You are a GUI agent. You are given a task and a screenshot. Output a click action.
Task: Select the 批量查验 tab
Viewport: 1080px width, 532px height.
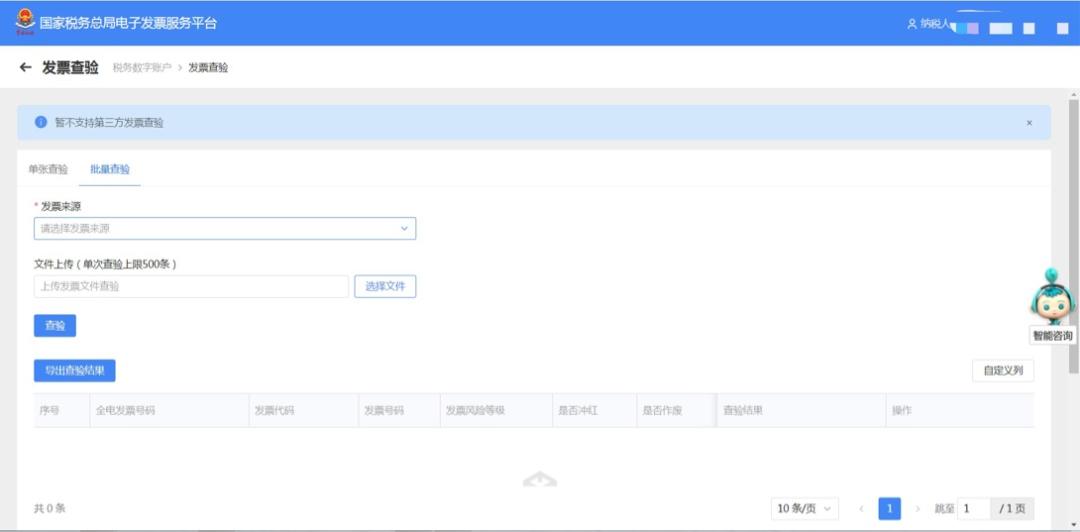tap(110, 169)
